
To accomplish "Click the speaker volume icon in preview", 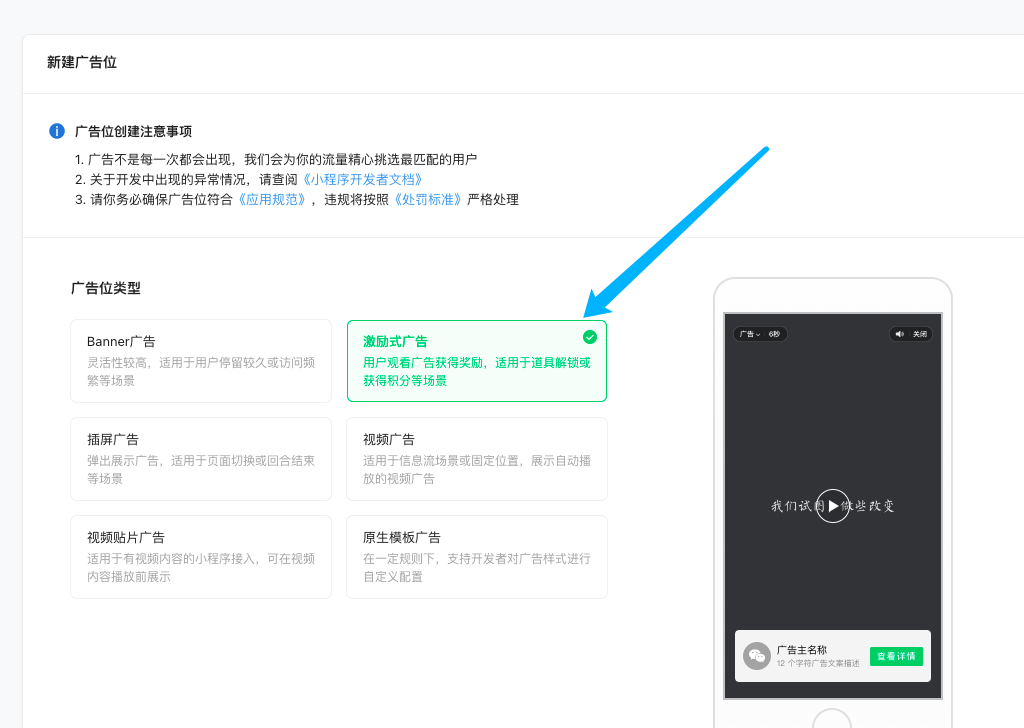I will (x=899, y=334).
